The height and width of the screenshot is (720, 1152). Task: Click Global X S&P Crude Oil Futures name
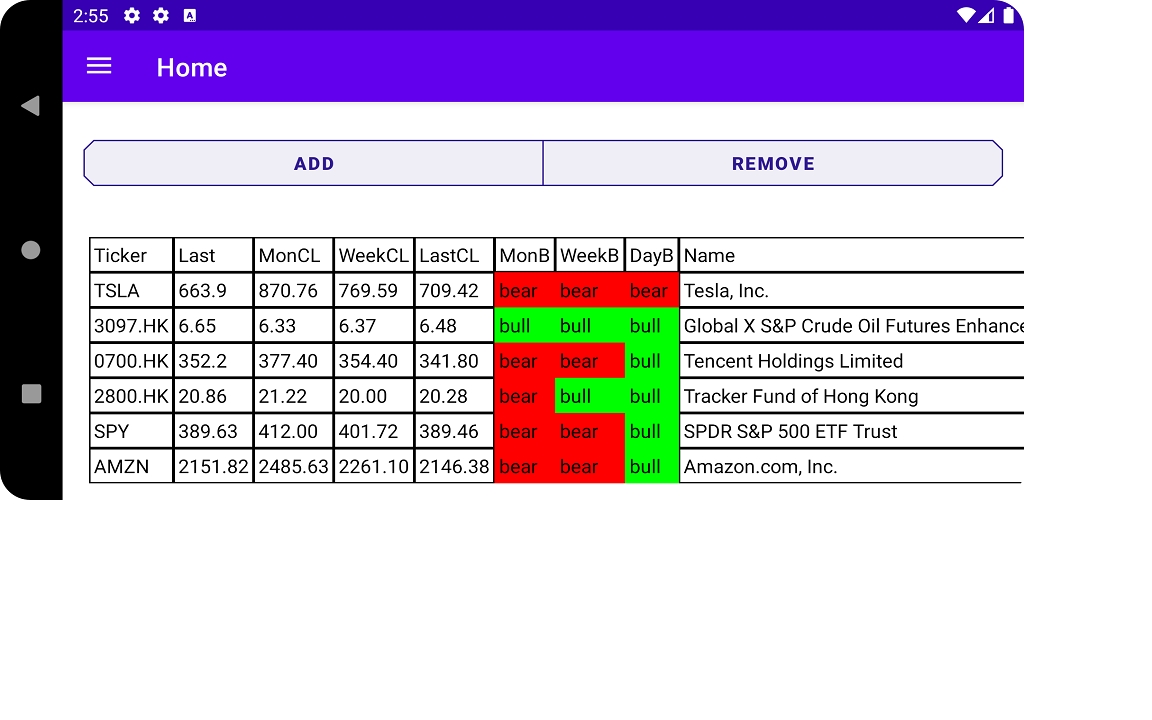tap(852, 326)
